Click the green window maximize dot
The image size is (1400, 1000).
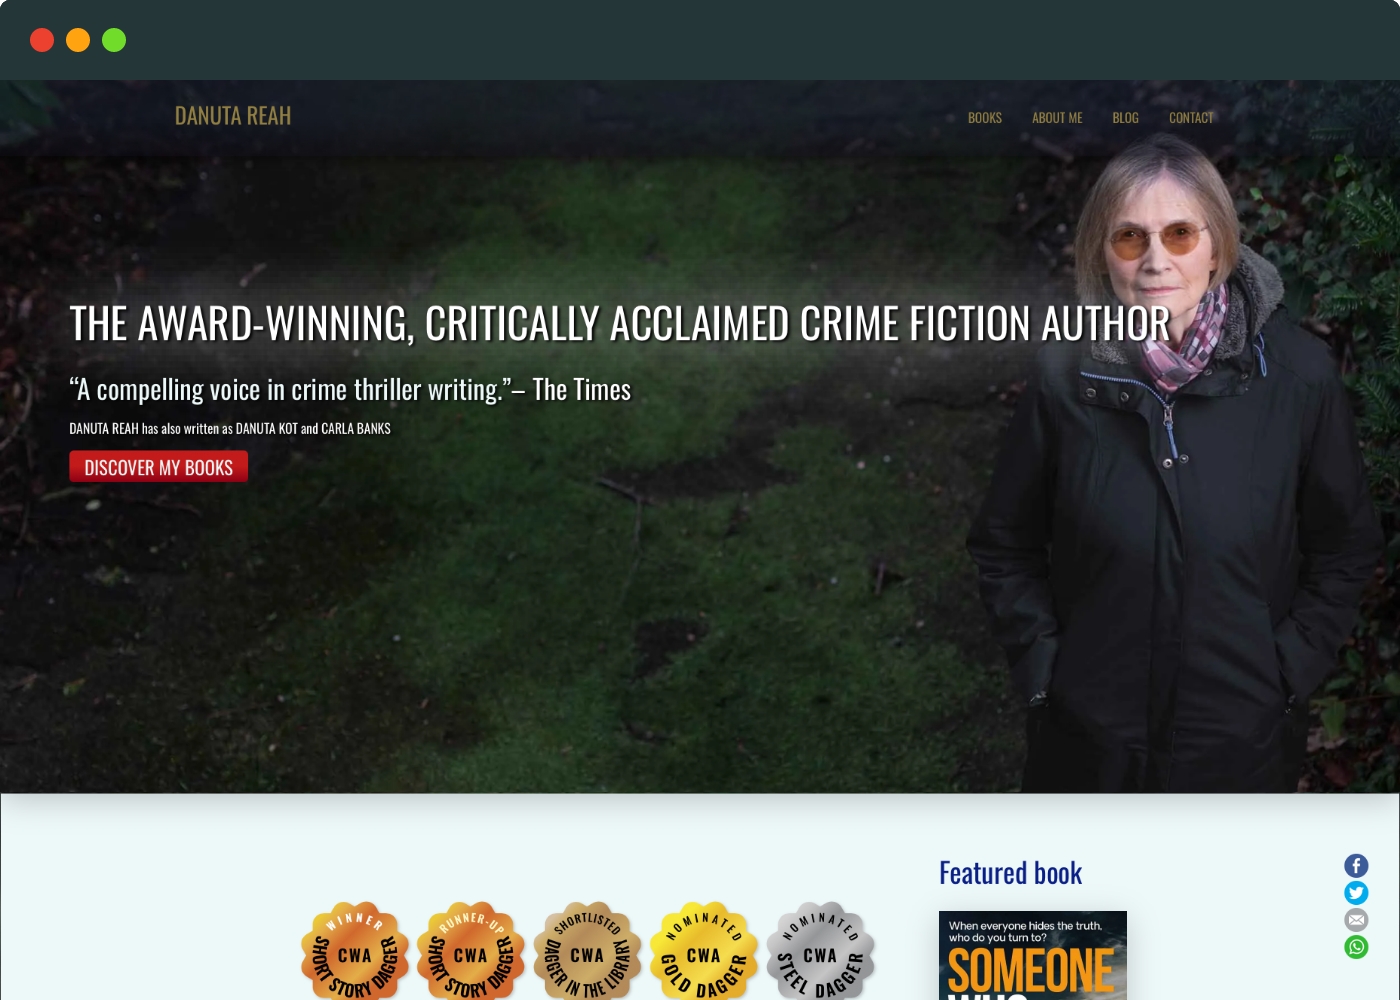(x=114, y=40)
